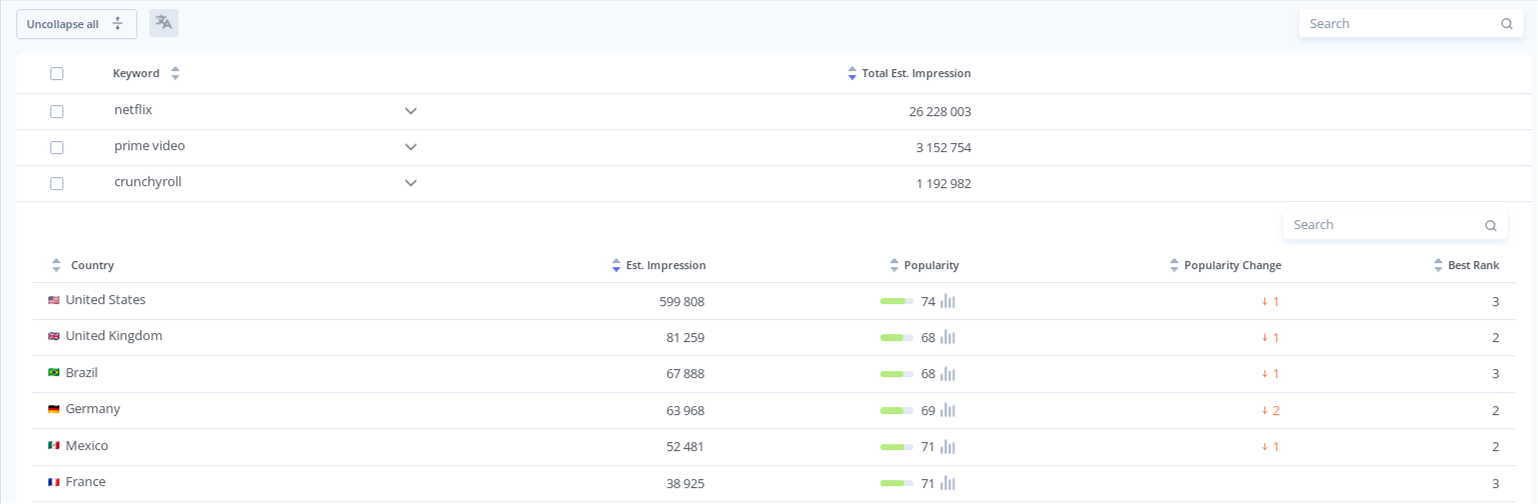Click the Germany country name
The width and height of the screenshot is (1538, 504).
(93, 409)
